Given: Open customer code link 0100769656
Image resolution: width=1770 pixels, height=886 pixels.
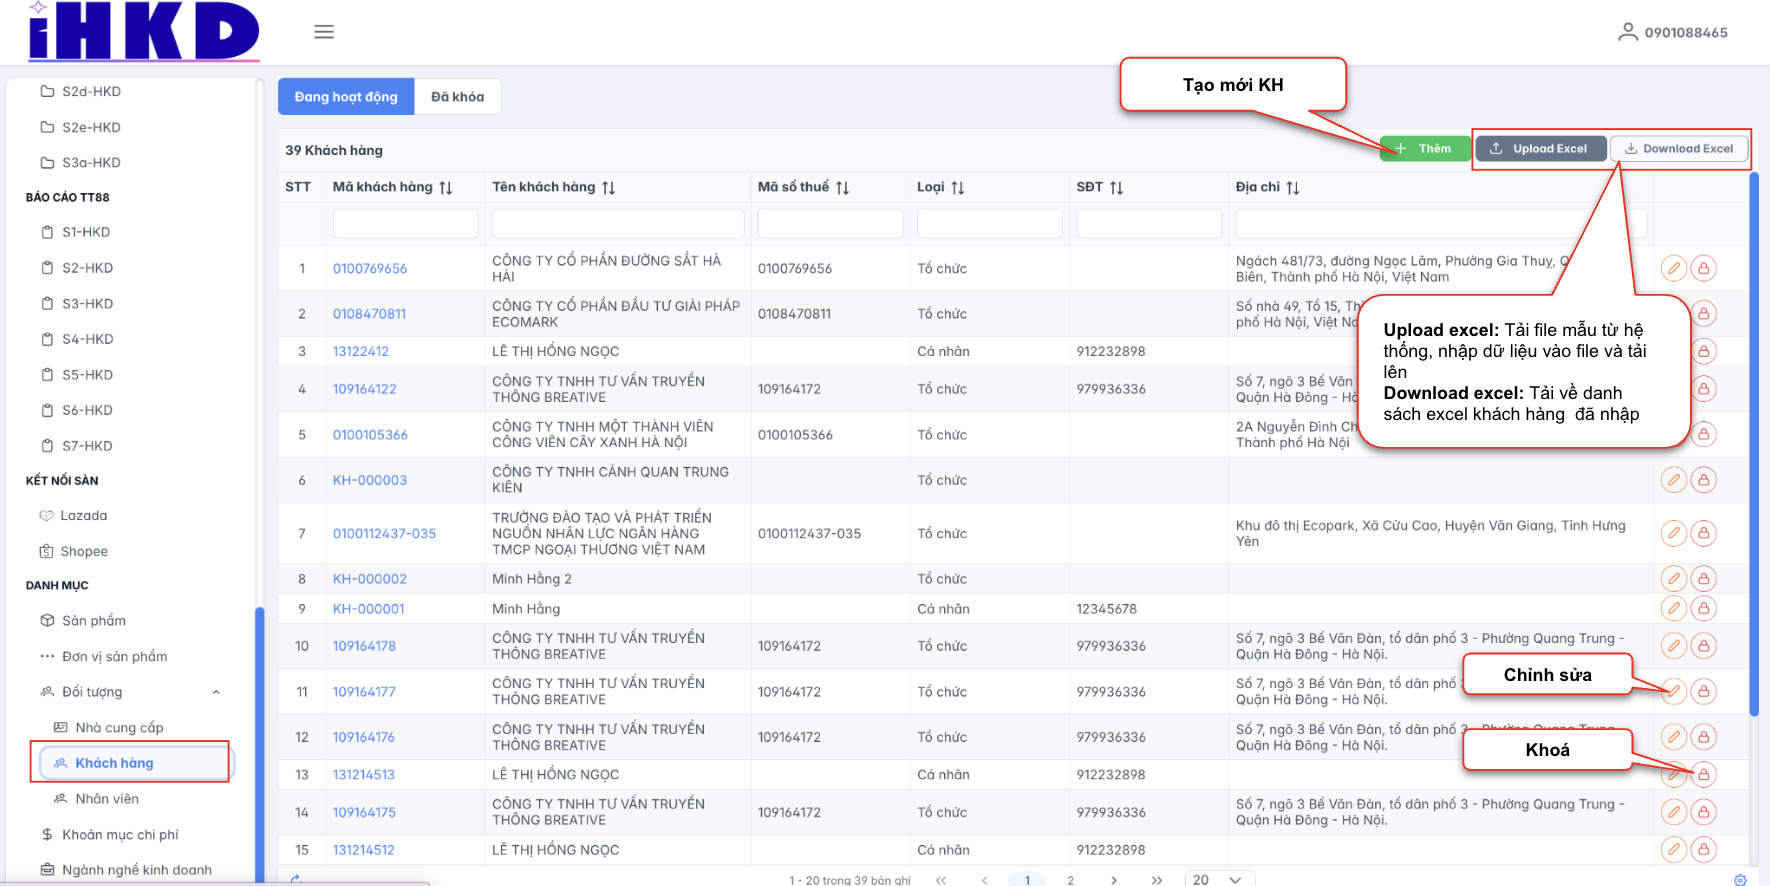Looking at the screenshot, I should (370, 269).
